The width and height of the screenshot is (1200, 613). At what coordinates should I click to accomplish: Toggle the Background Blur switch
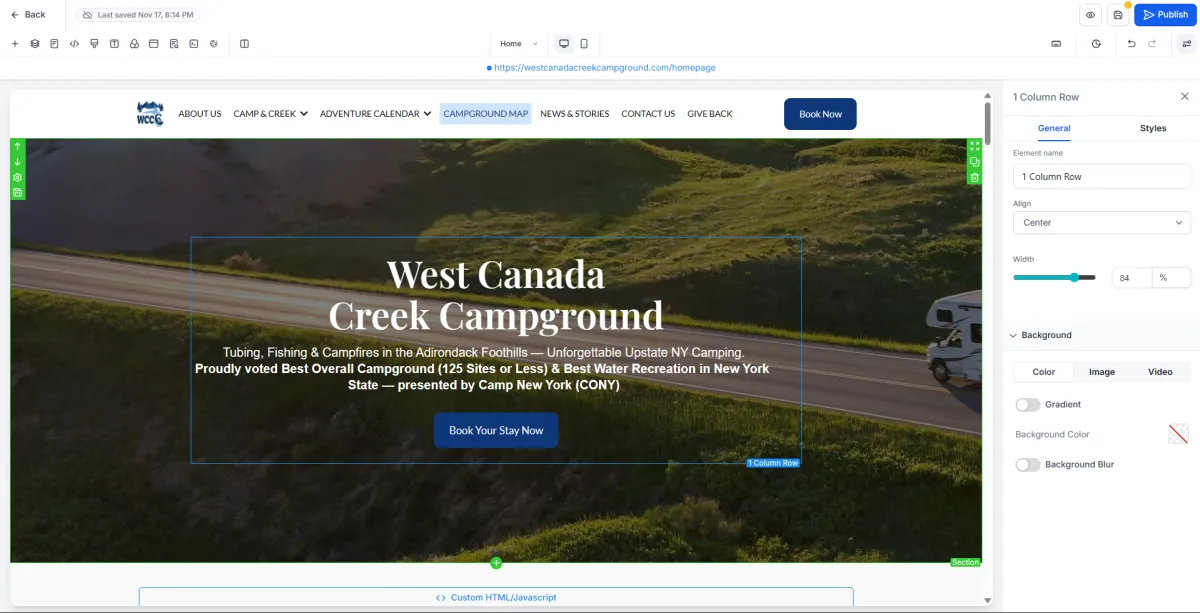point(1027,464)
